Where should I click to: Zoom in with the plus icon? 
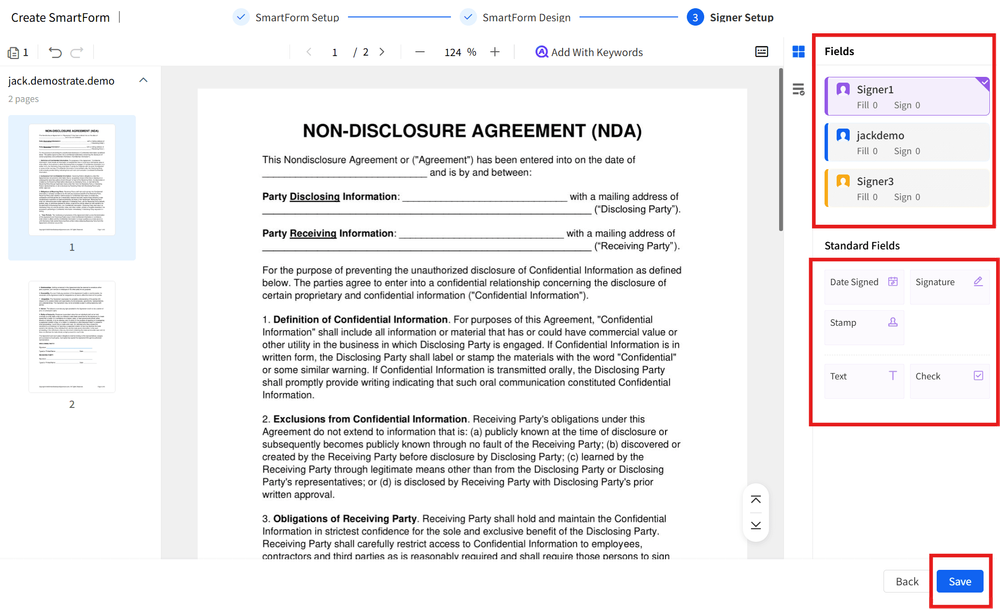(495, 52)
